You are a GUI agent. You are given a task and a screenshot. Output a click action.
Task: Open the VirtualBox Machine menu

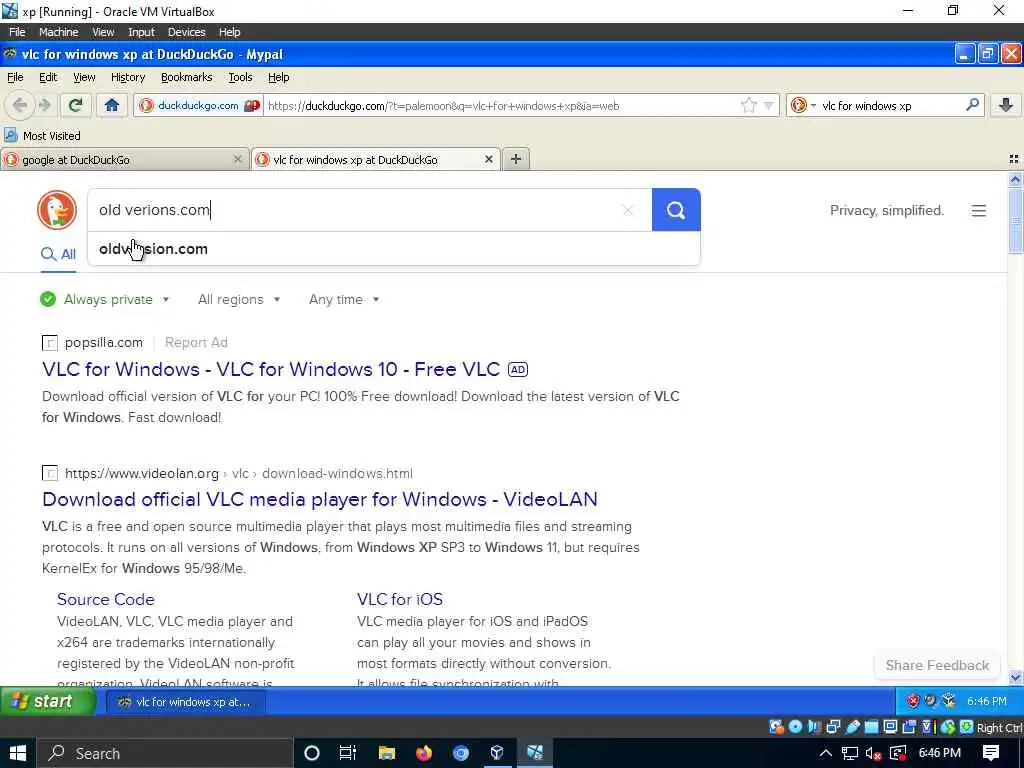click(x=58, y=32)
